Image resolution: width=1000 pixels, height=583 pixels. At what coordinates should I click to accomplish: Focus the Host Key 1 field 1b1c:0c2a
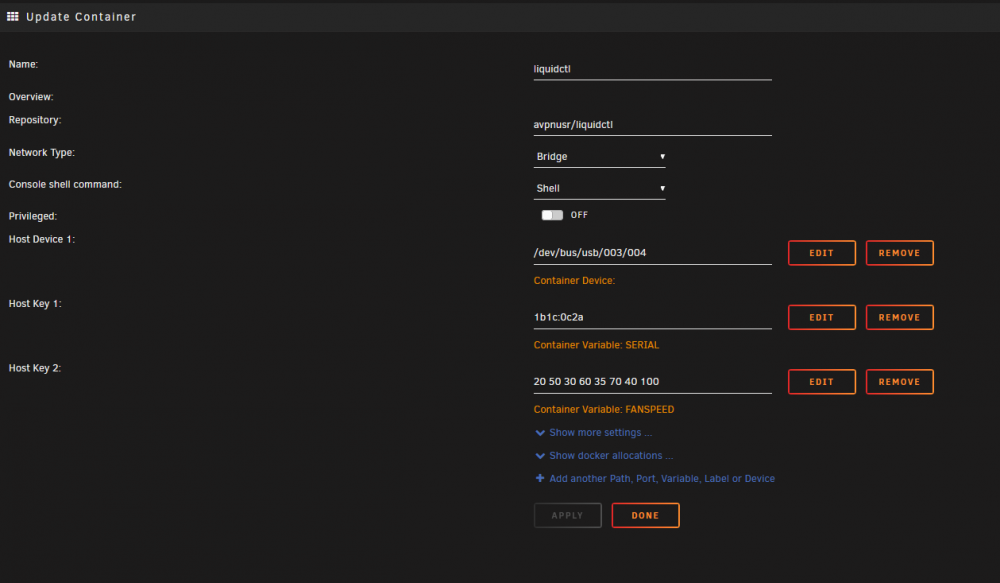tap(652, 318)
